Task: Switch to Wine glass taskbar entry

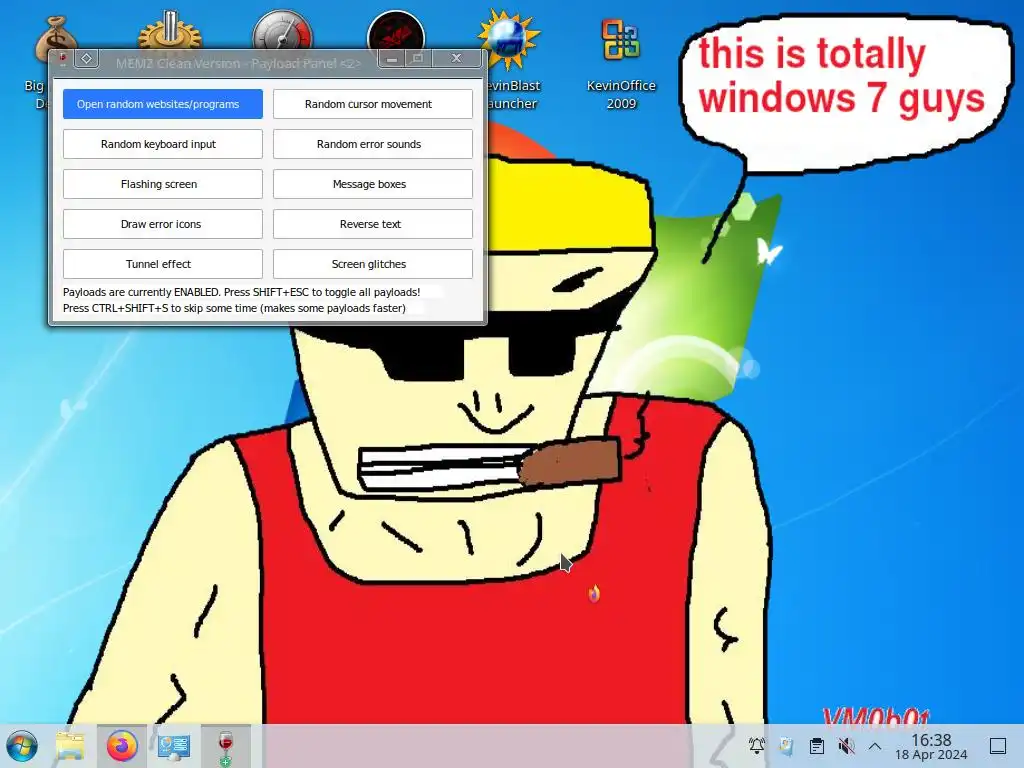Action: click(x=225, y=746)
